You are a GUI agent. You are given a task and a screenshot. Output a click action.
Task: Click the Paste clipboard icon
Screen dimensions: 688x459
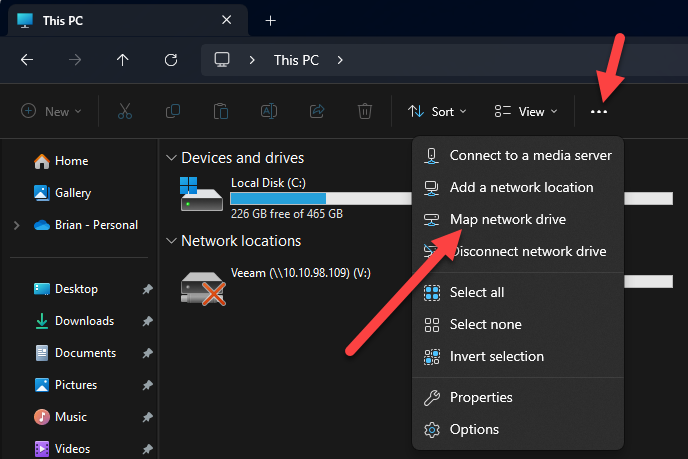tap(221, 112)
